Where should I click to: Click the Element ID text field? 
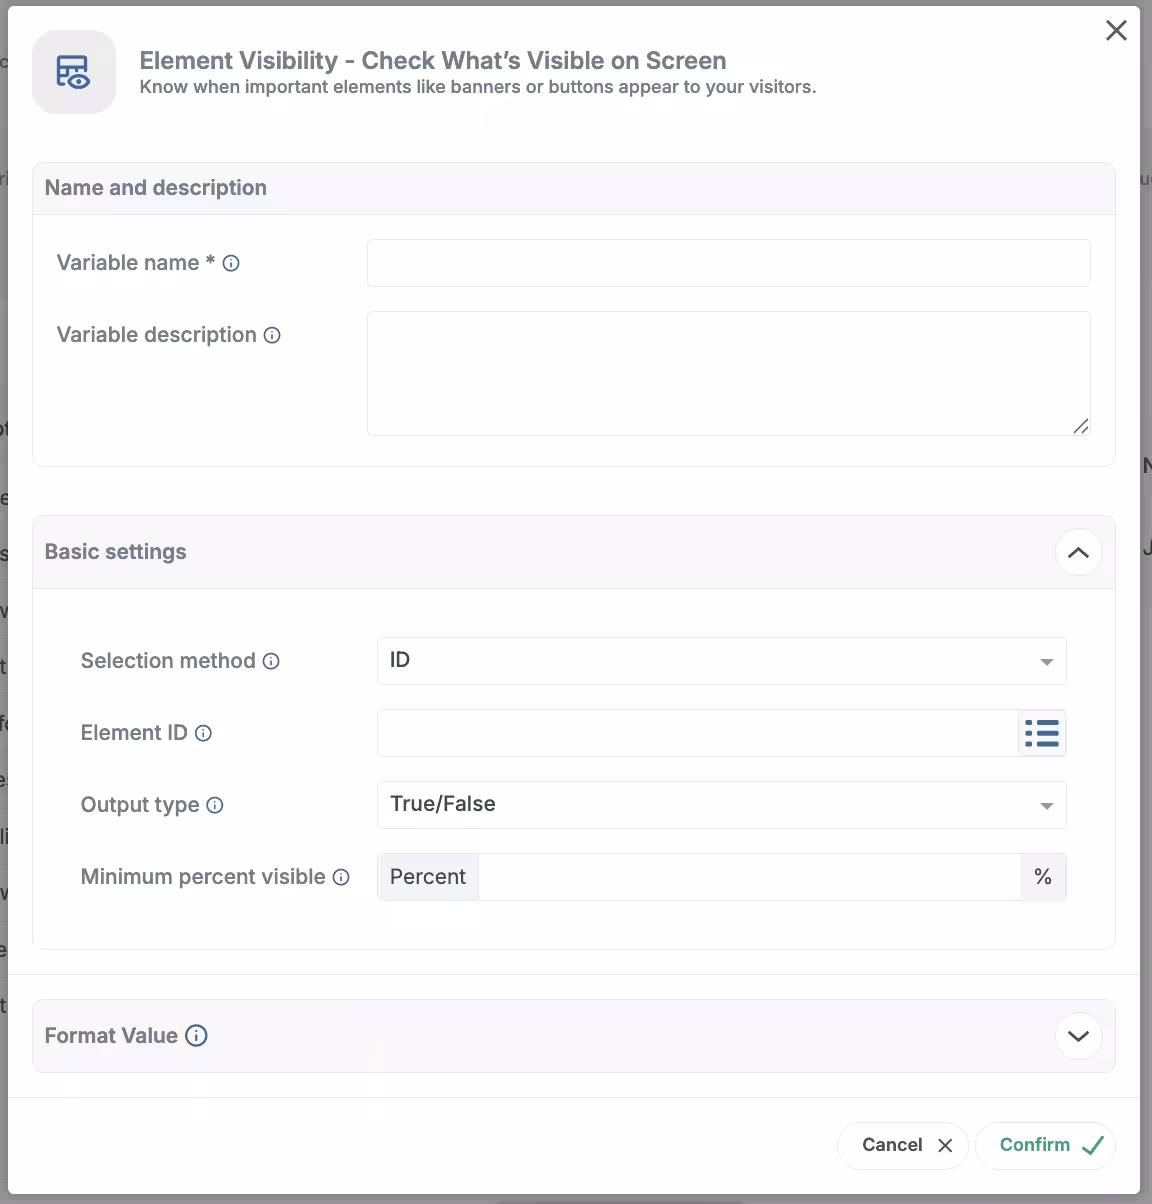pyautogui.click(x=697, y=733)
